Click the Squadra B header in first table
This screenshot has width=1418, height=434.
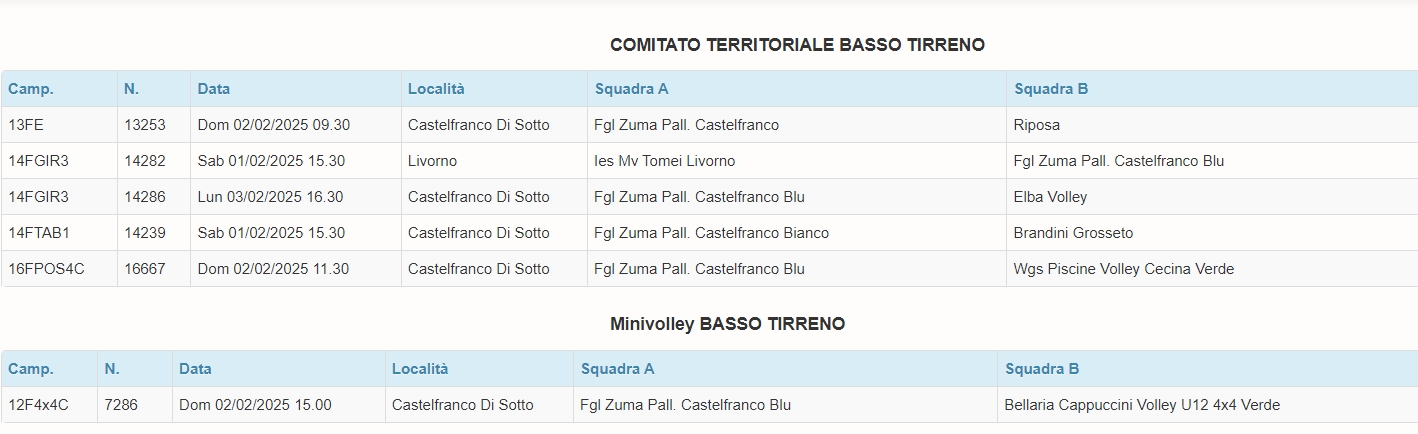click(x=1051, y=89)
